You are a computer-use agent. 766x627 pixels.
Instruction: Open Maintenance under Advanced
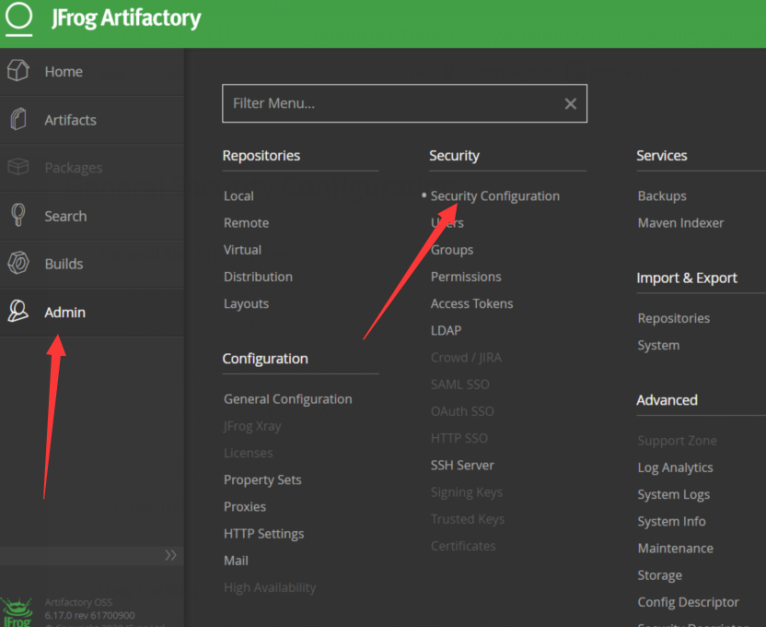tap(675, 548)
